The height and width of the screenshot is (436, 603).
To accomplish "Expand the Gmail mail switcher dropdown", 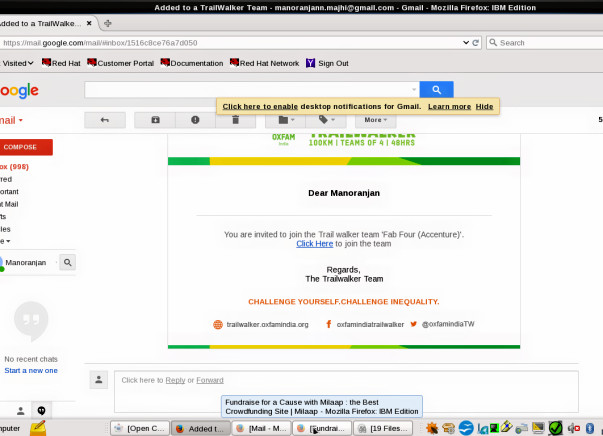I will coord(12,120).
